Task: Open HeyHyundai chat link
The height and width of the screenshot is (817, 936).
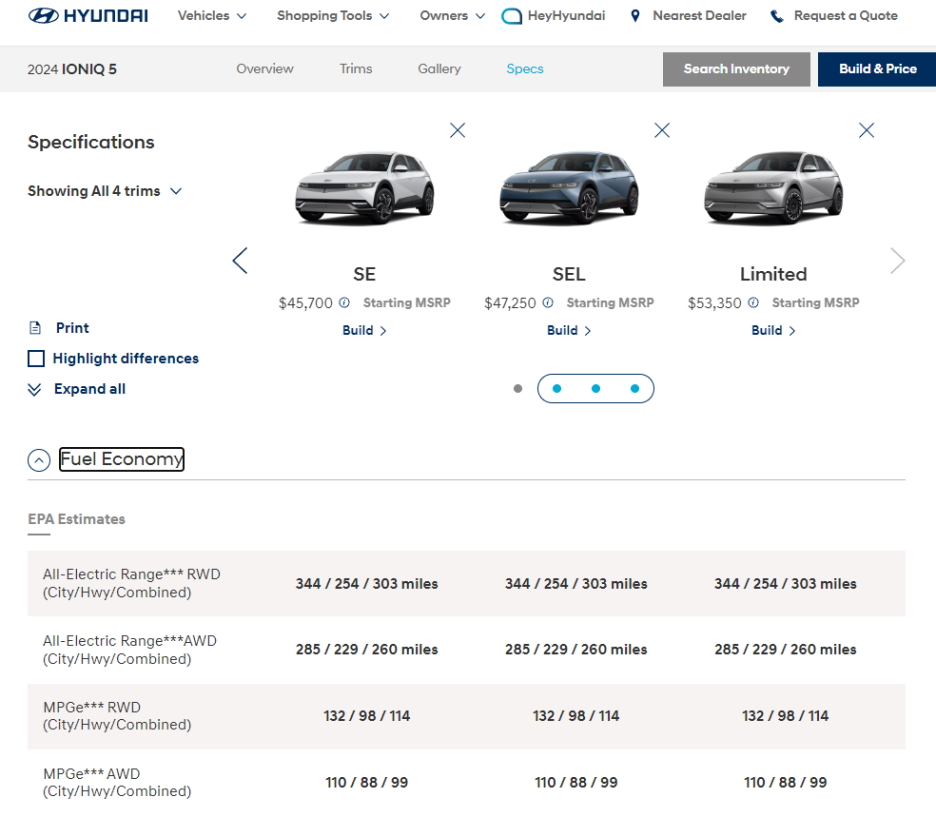Action: (553, 16)
